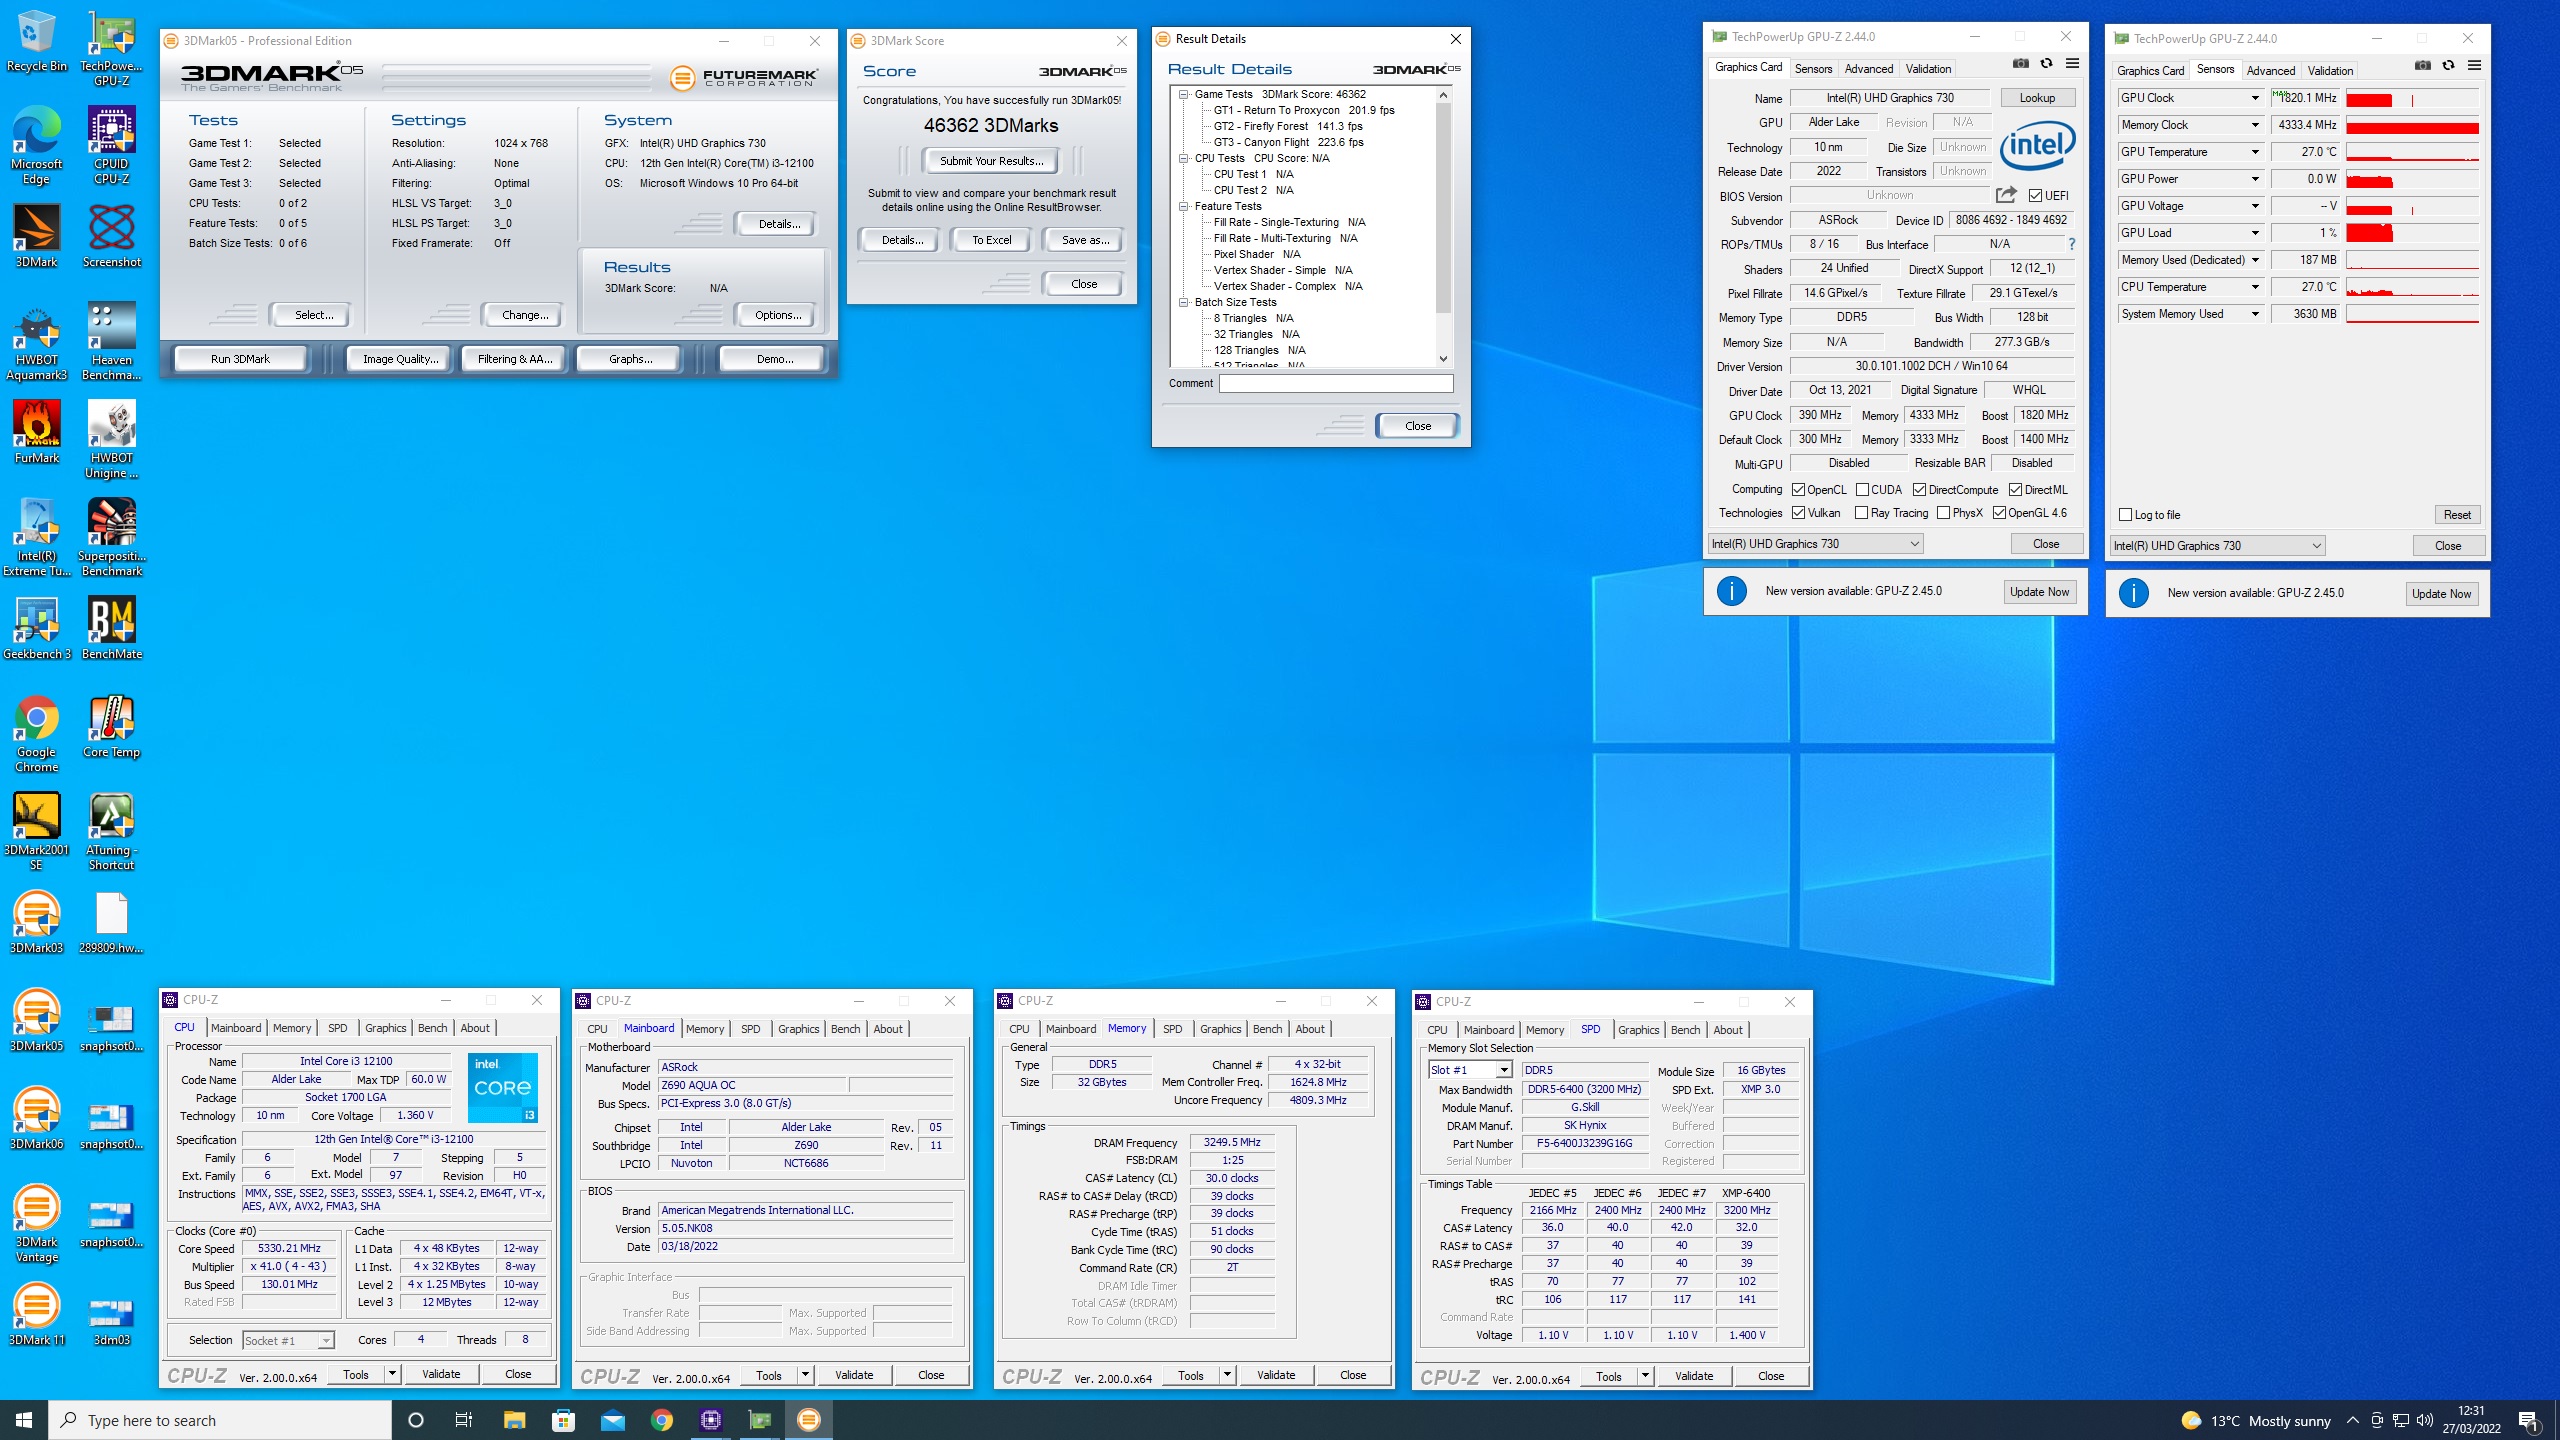The width and height of the screenshot is (2560, 1440).
Task: Switch to Advanced tab in GPU-Z Graphics Card window
Action: (x=1868, y=69)
